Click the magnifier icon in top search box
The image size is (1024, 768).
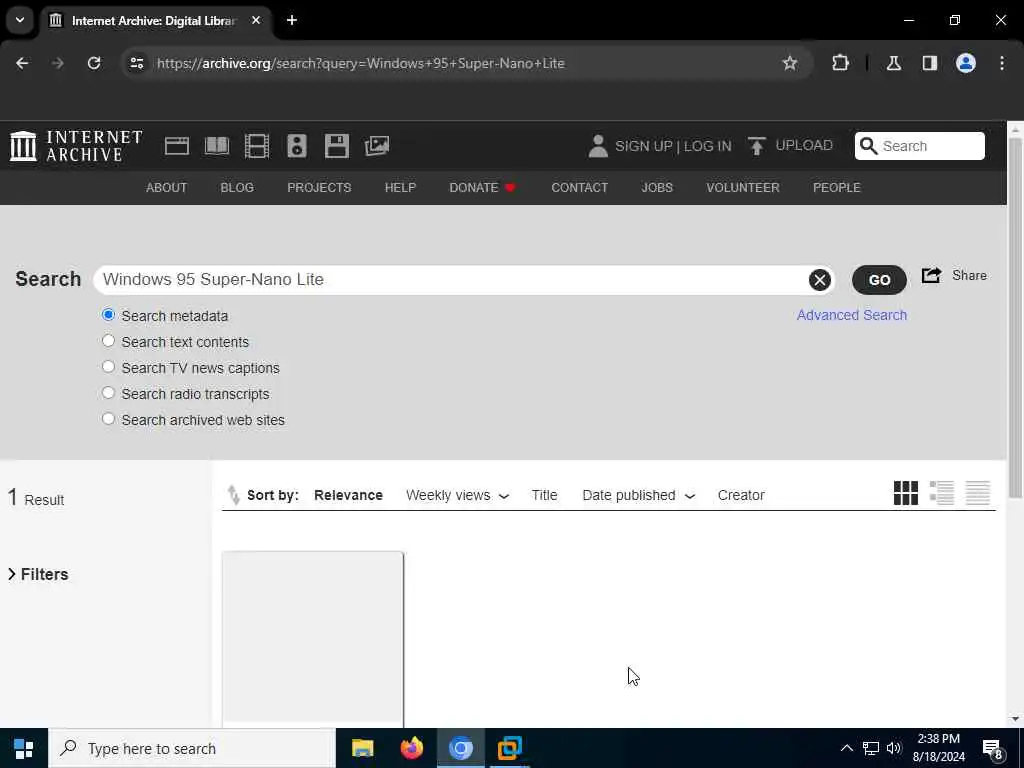(x=868, y=146)
